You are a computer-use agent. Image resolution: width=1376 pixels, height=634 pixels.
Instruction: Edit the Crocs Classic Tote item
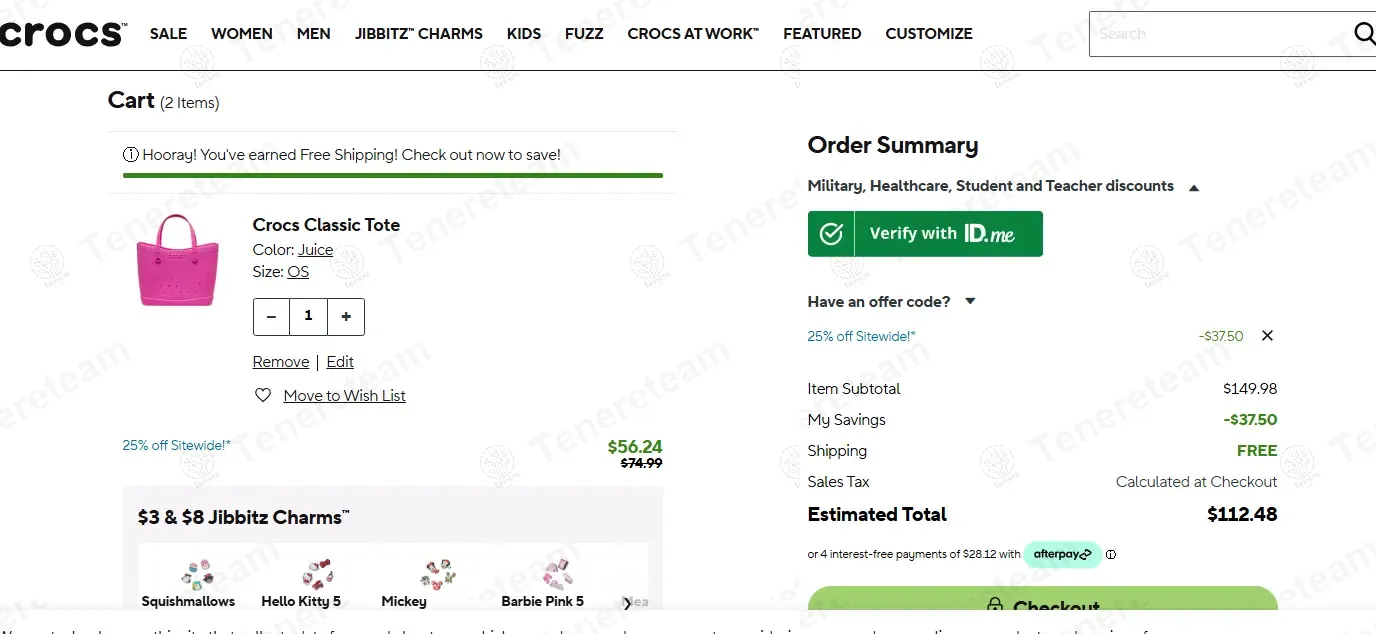340,361
